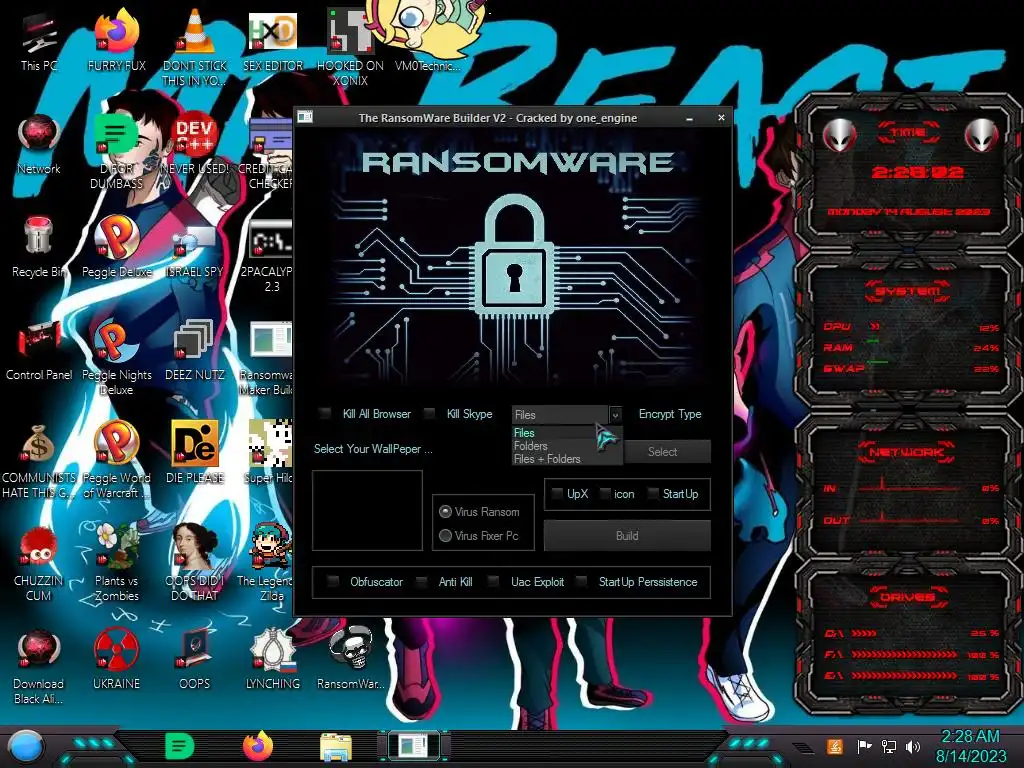Choose Files + Folders in the list

[x=567, y=458]
